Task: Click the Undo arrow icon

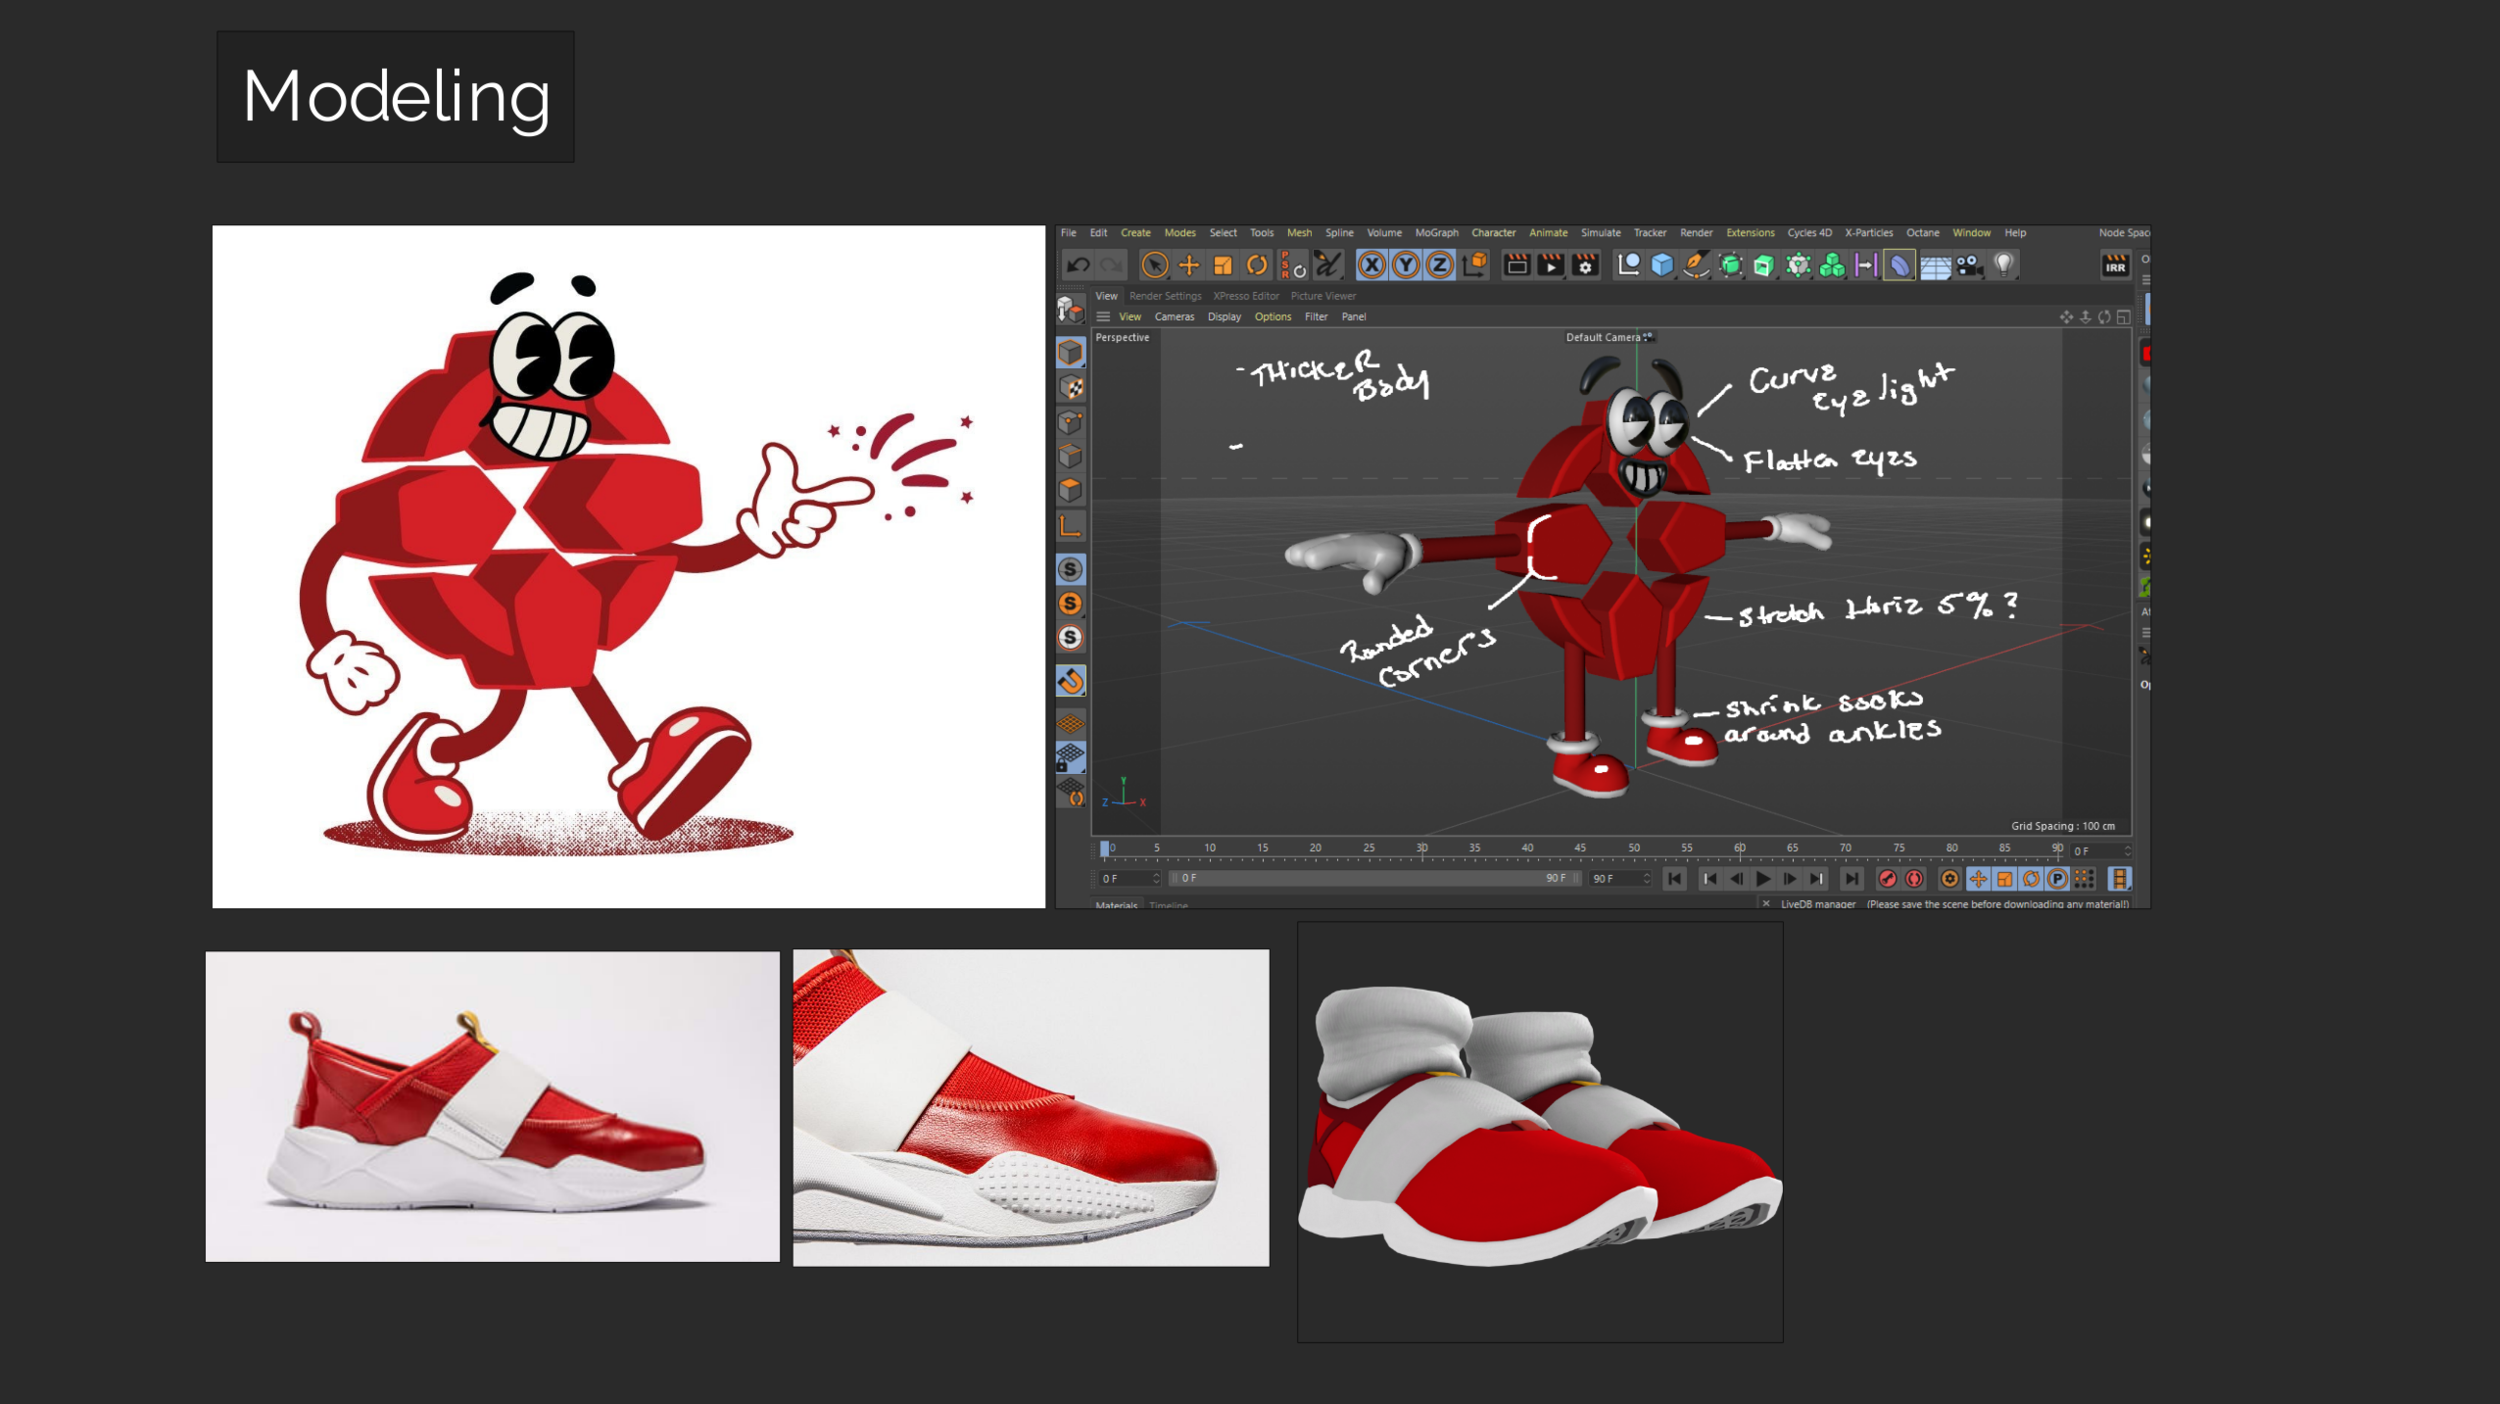Action: click(x=1078, y=265)
